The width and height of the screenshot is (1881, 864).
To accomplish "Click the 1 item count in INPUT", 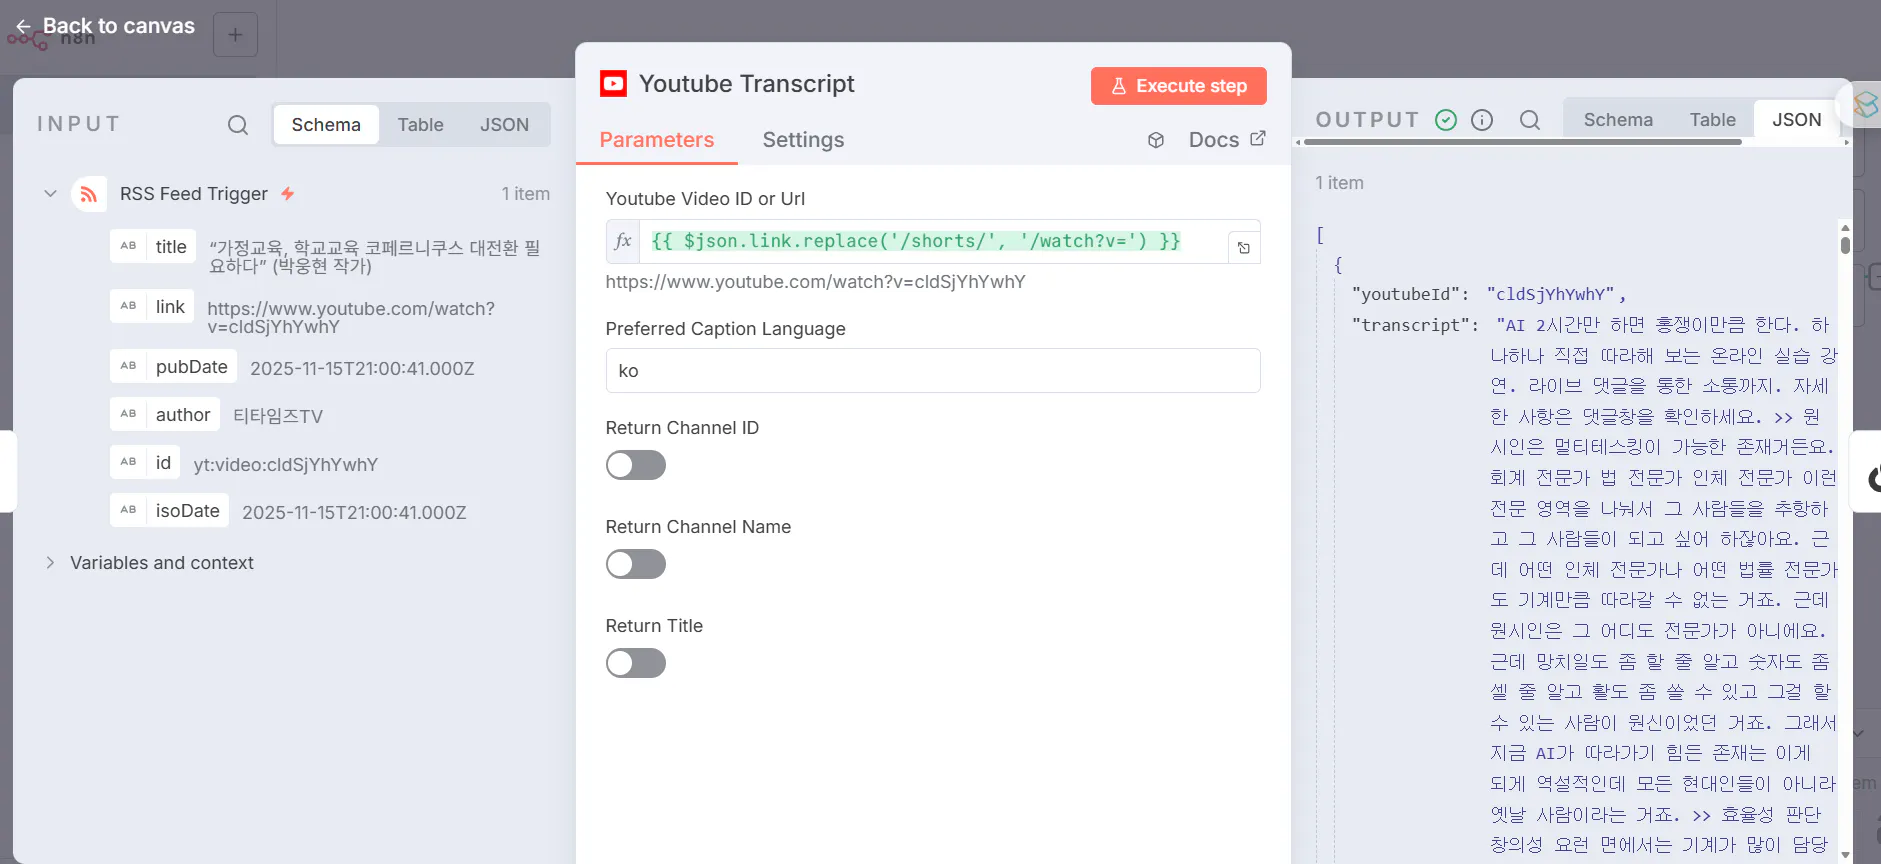I will (x=526, y=194).
